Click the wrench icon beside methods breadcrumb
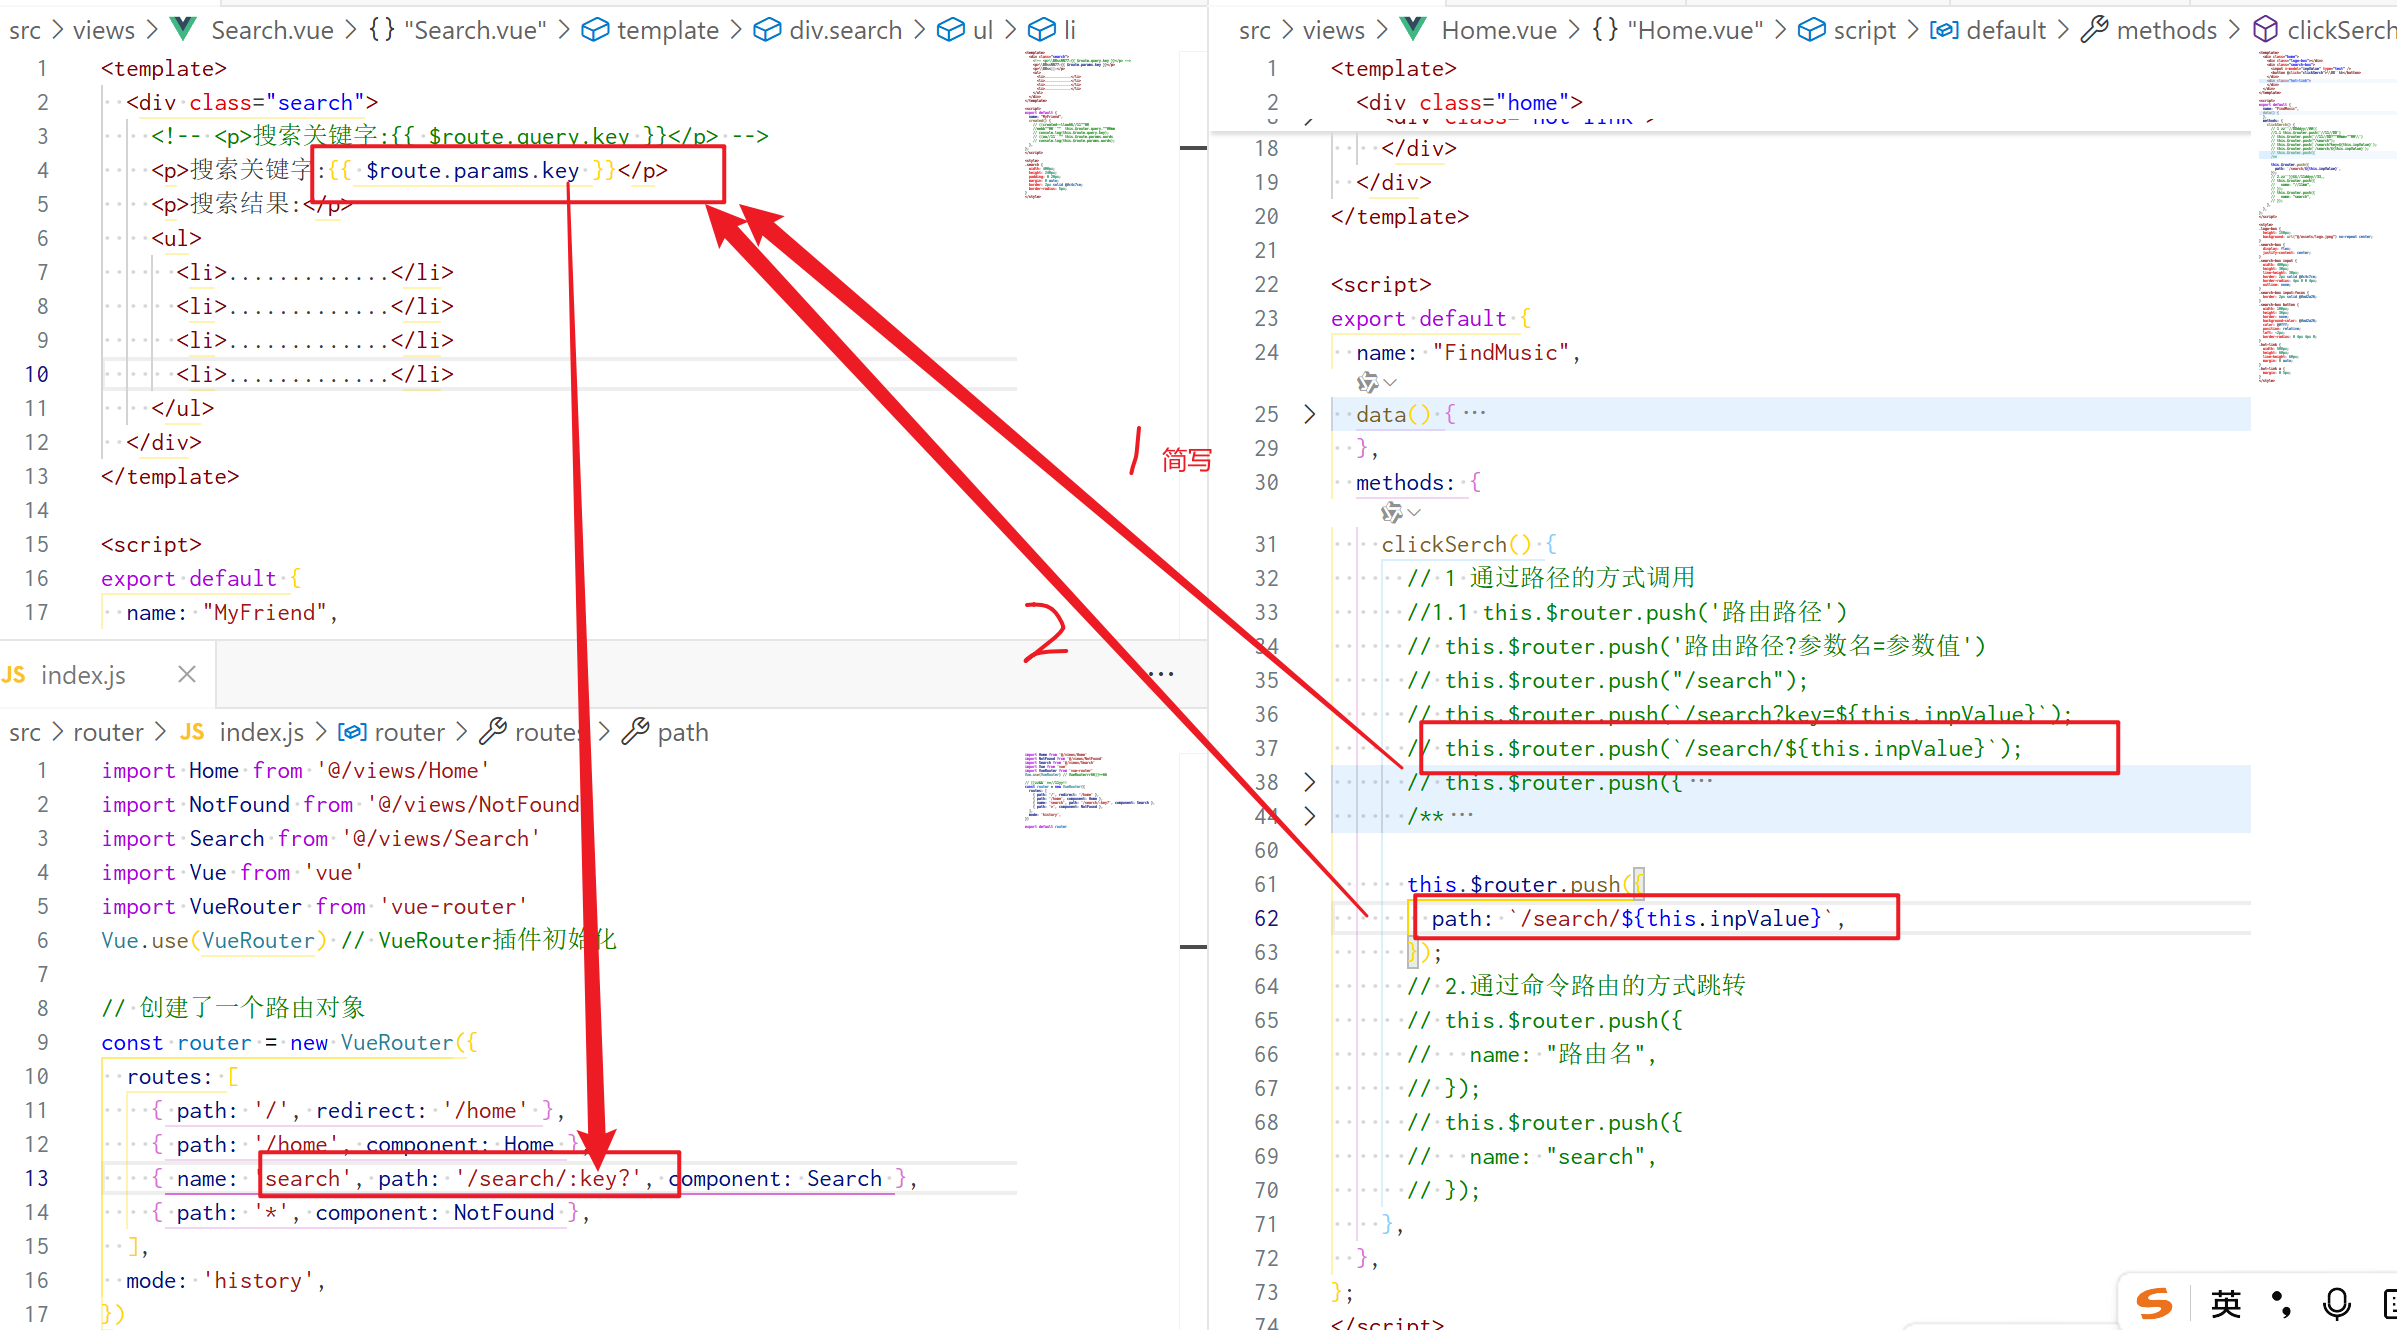The width and height of the screenshot is (2397, 1330). point(2094,30)
